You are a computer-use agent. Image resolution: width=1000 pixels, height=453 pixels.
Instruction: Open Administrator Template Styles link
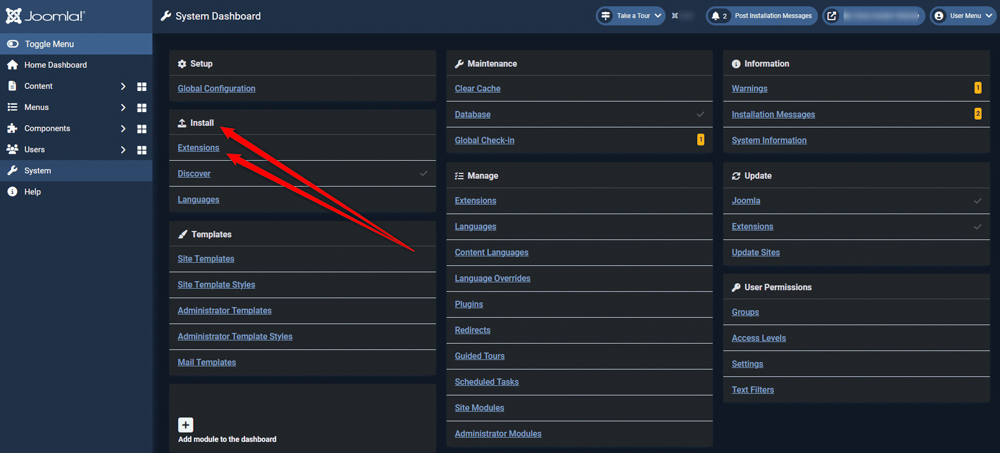pos(235,336)
